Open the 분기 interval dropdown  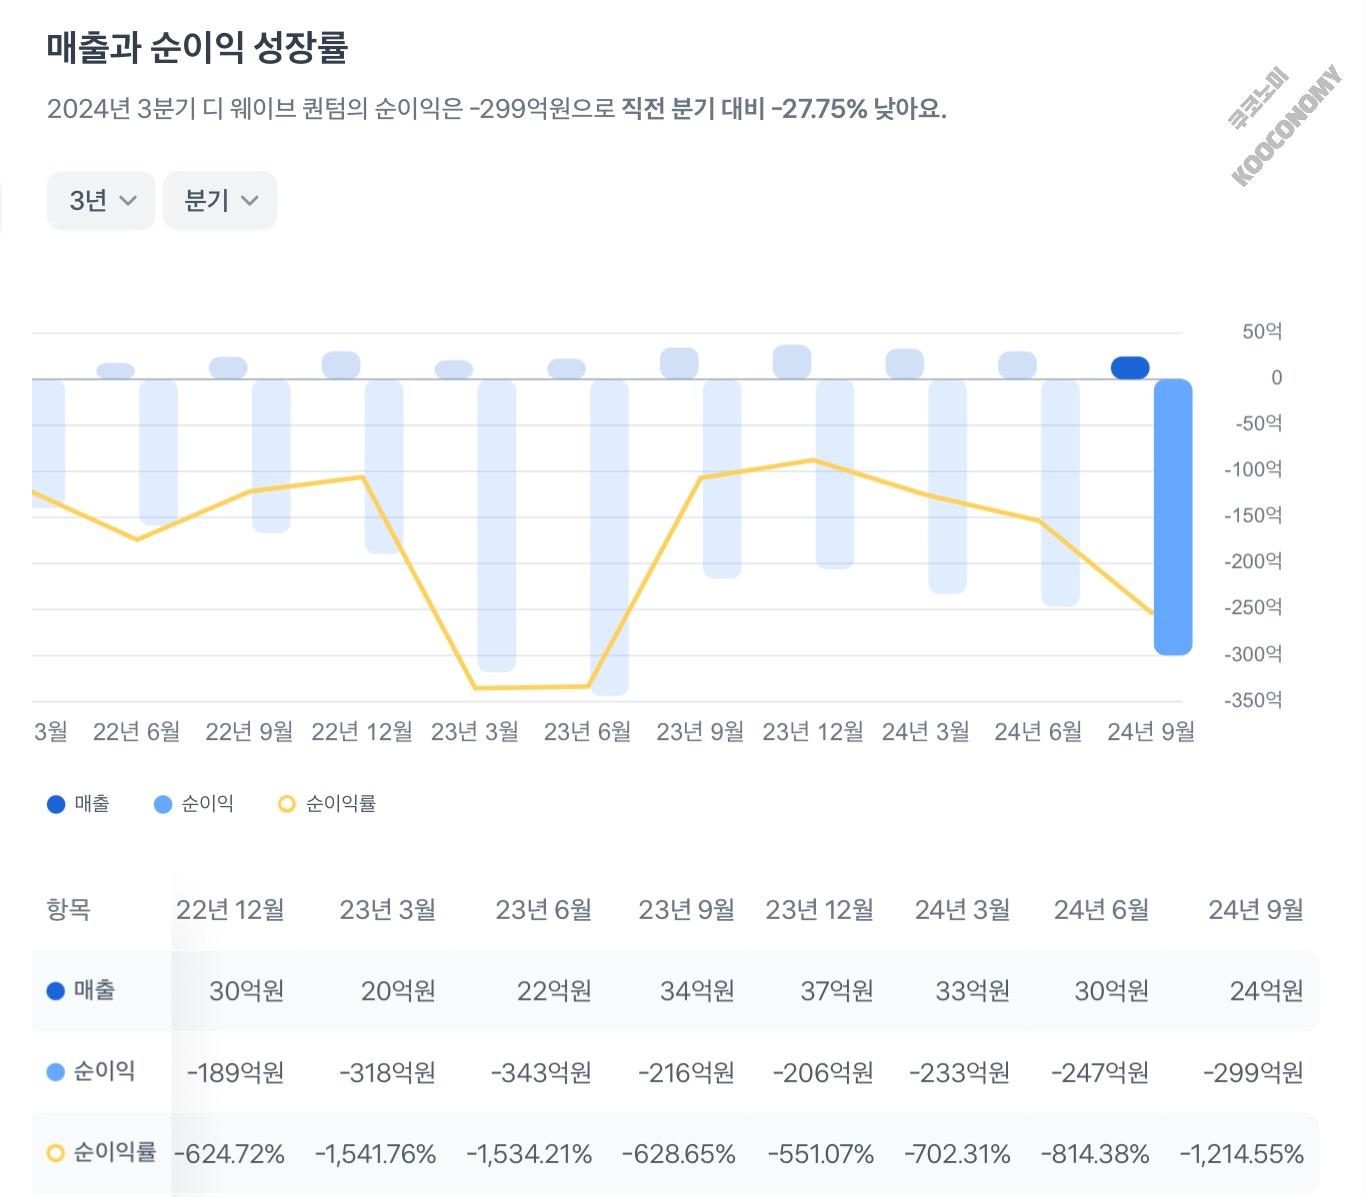(x=220, y=201)
